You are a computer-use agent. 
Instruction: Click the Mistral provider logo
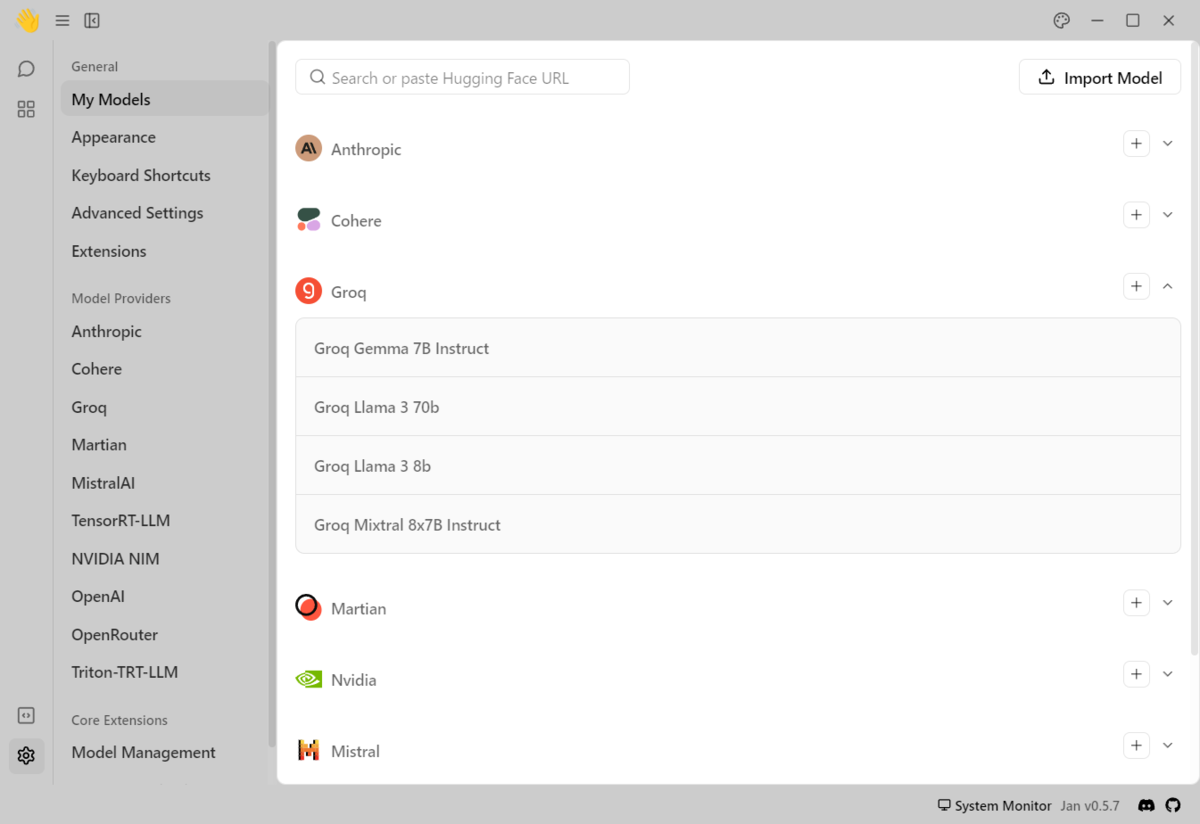coord(308,750)
